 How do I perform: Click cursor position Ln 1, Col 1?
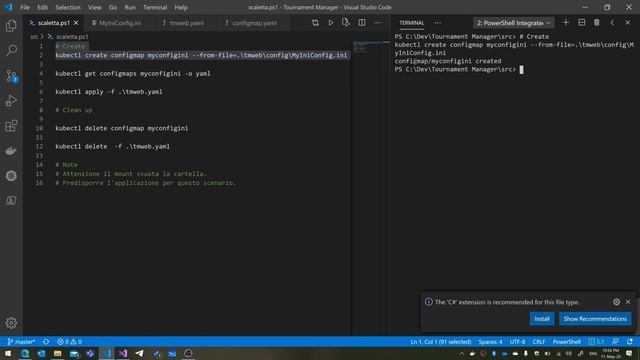tap(440, 342)
